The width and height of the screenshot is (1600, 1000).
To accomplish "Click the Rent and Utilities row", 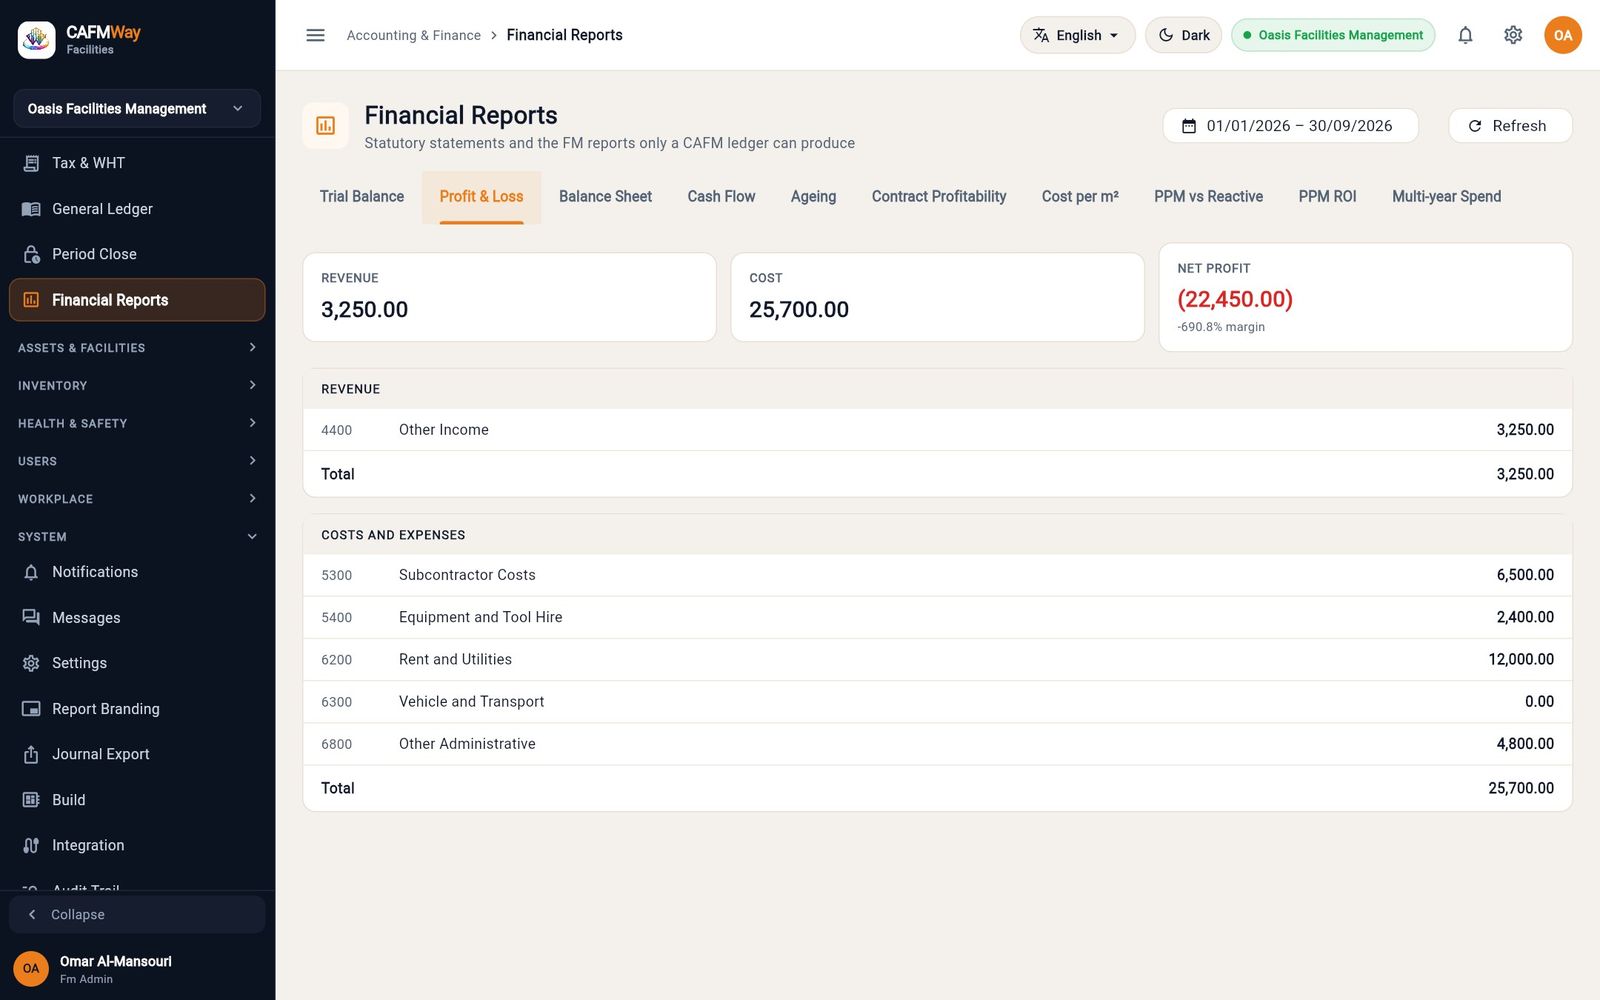I will tap(937, 659).
